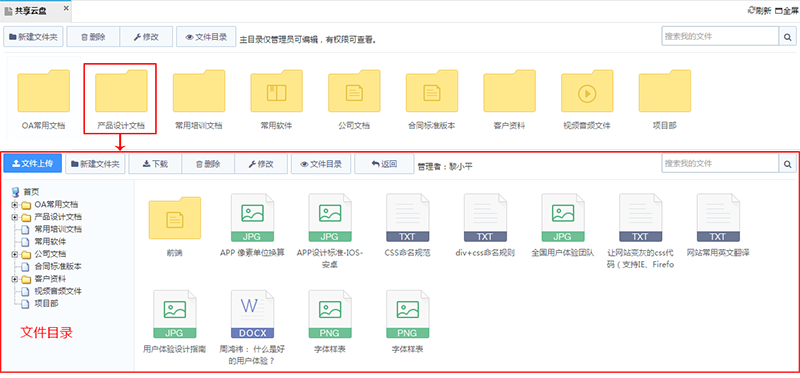Click the file name CSS命名规范
The height and width of the screenshot is (378, 800).
pyautogui.click(x=408, y=253)
